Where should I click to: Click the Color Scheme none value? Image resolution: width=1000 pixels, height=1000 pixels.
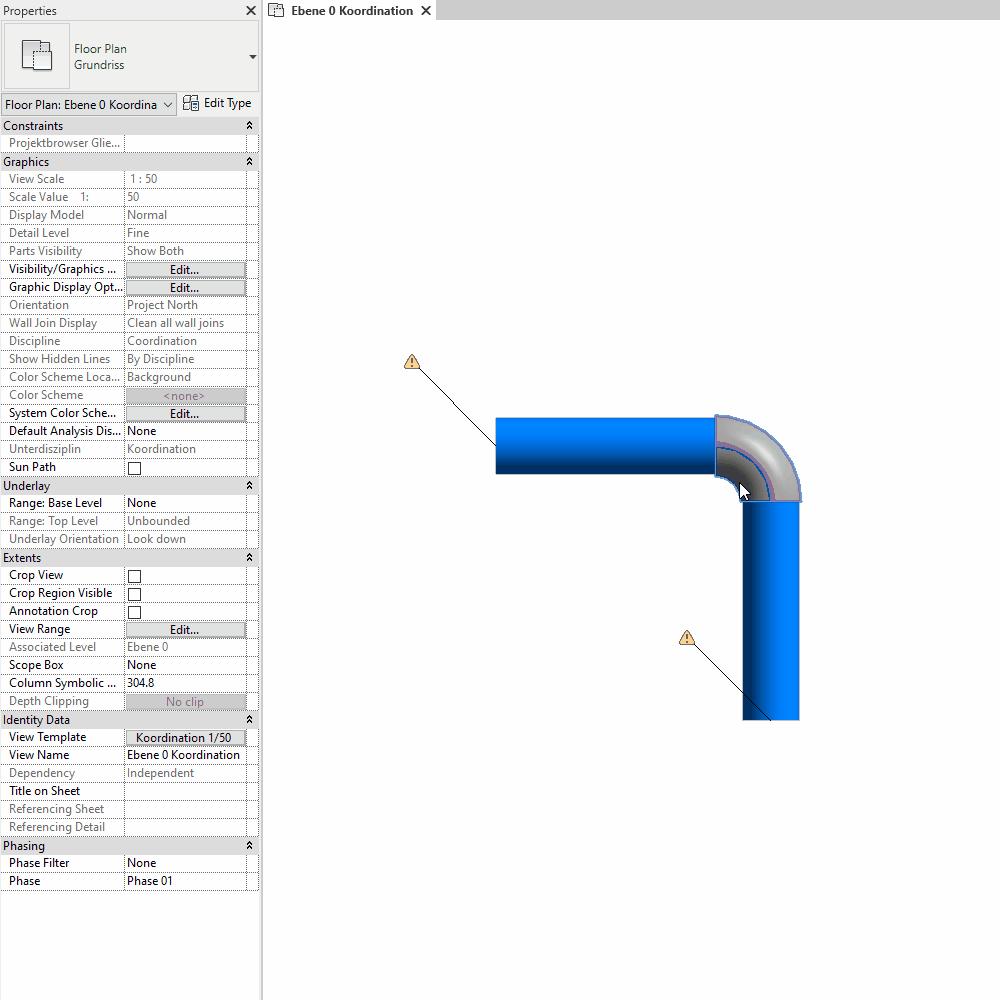pos(185,394)
